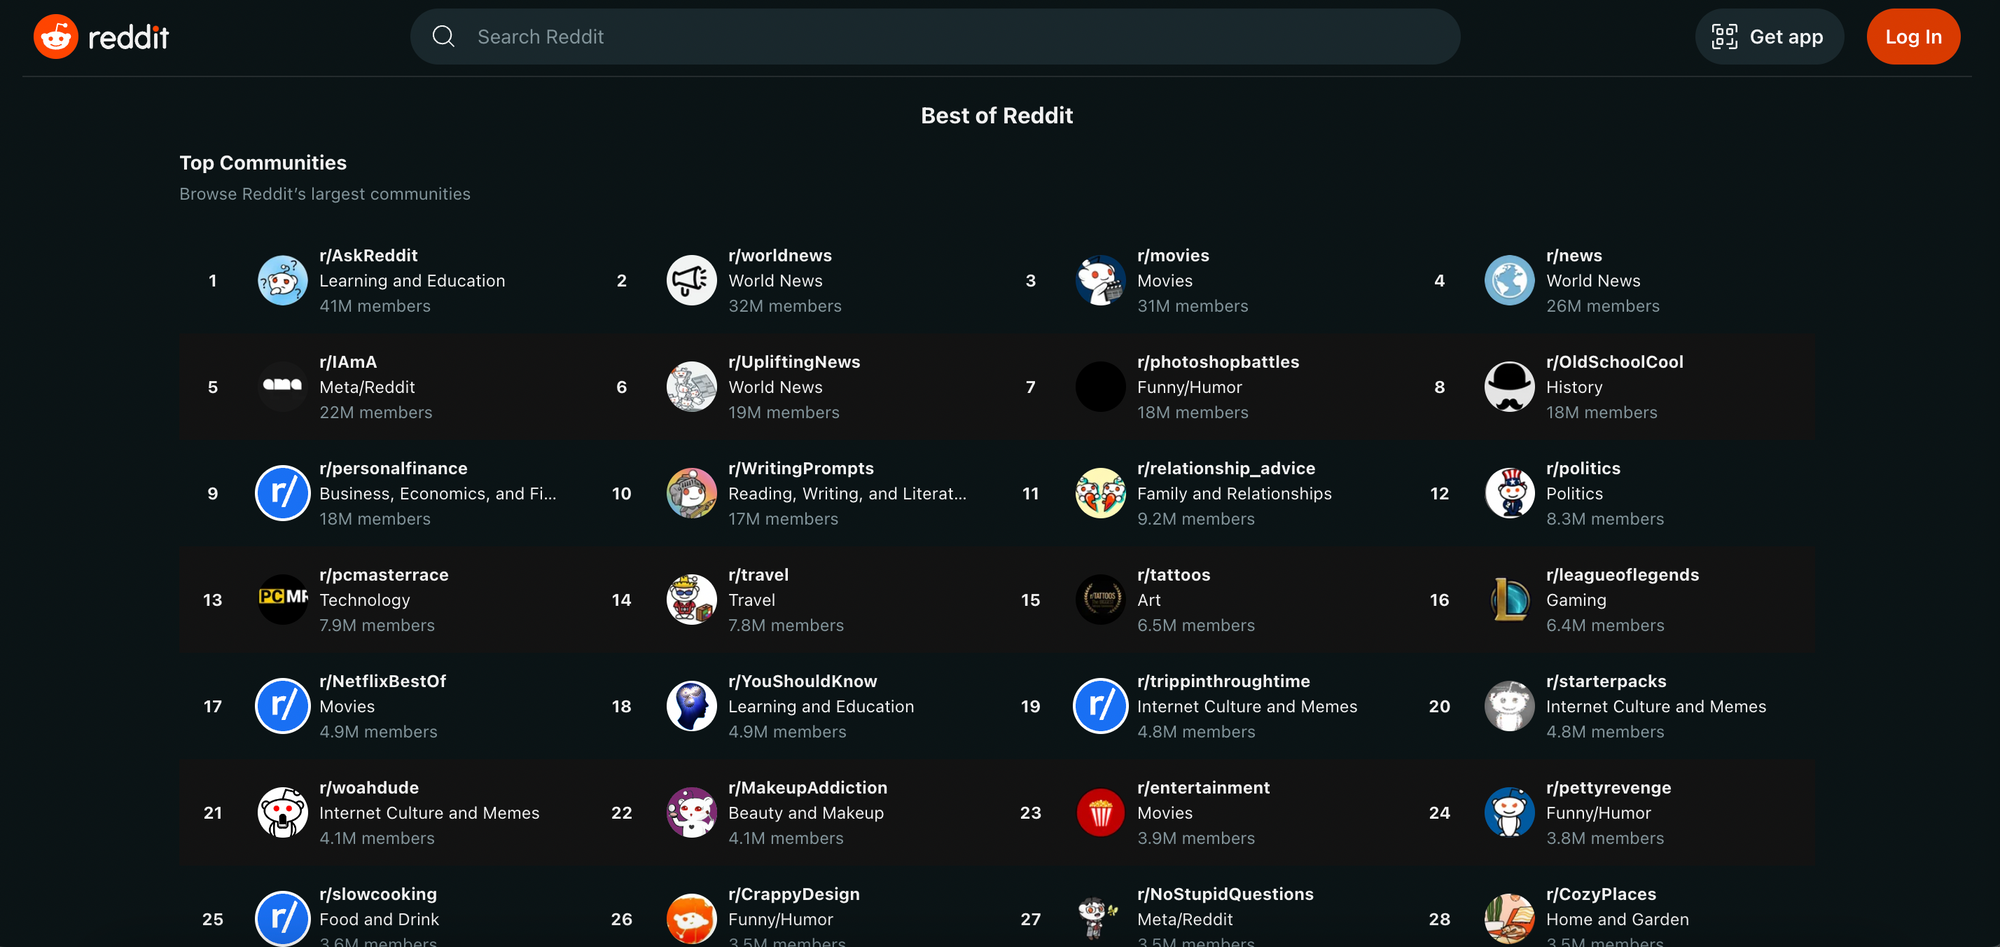Open r/entertainment popcorn avatar
Screen dimensions: 2000x947
[1101, 813]
